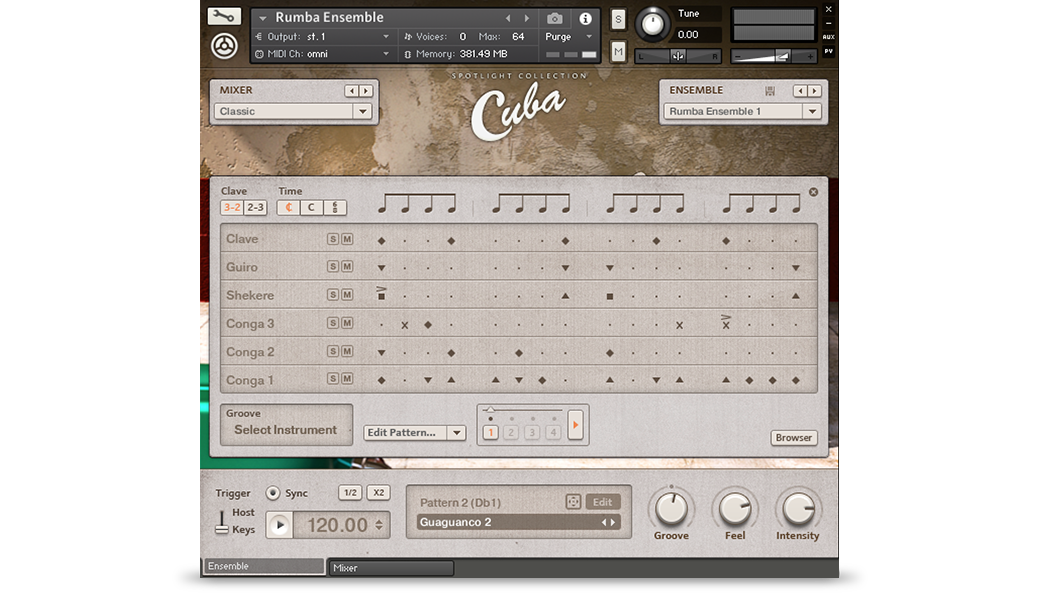Select previous mixer preset arrow

(351, 91)
